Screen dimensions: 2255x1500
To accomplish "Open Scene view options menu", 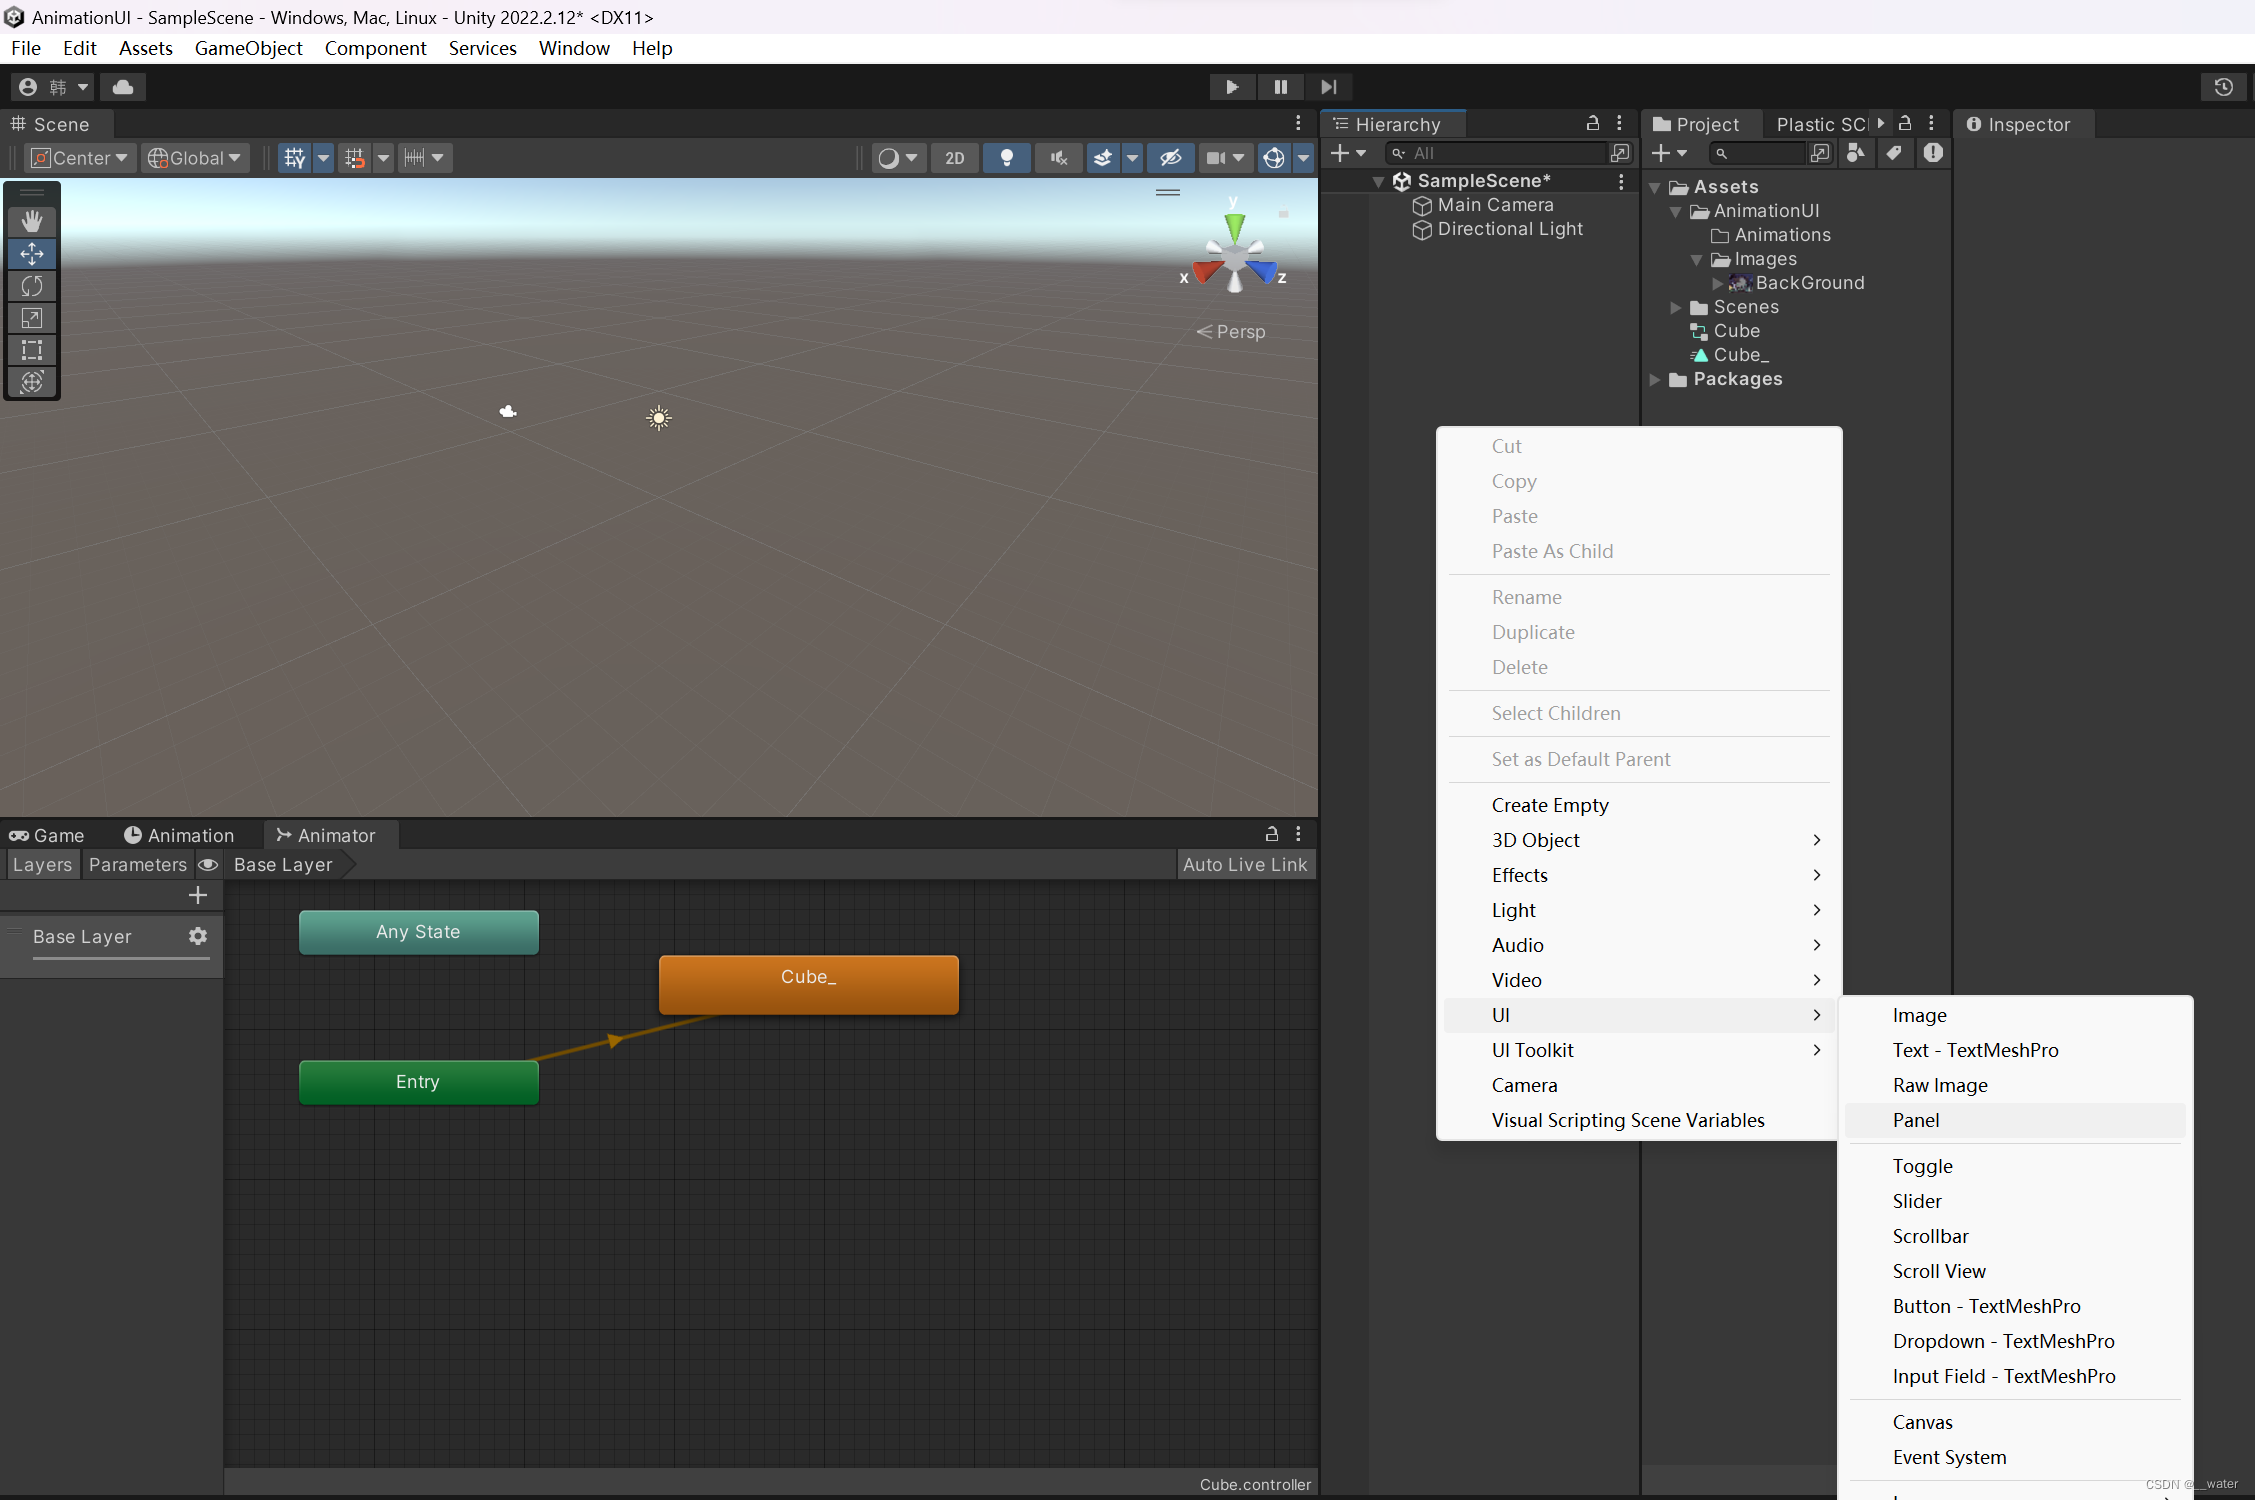I will tap(1298, 123).
